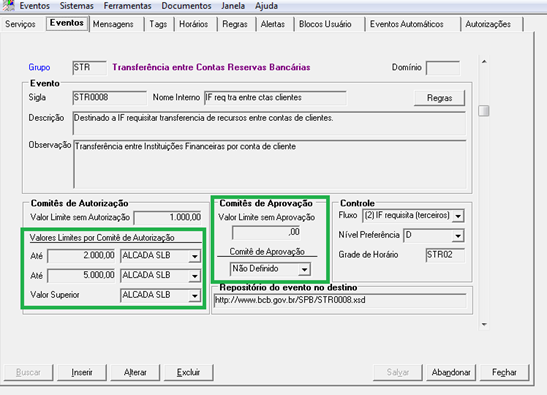This screenshot has width=547, height=395.
Task: Click the Fechar button
Action: tap(504, 373)
